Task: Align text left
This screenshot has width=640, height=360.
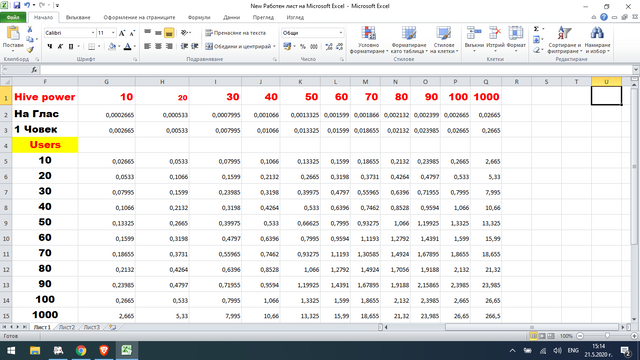Action: [x=147, y=47]
